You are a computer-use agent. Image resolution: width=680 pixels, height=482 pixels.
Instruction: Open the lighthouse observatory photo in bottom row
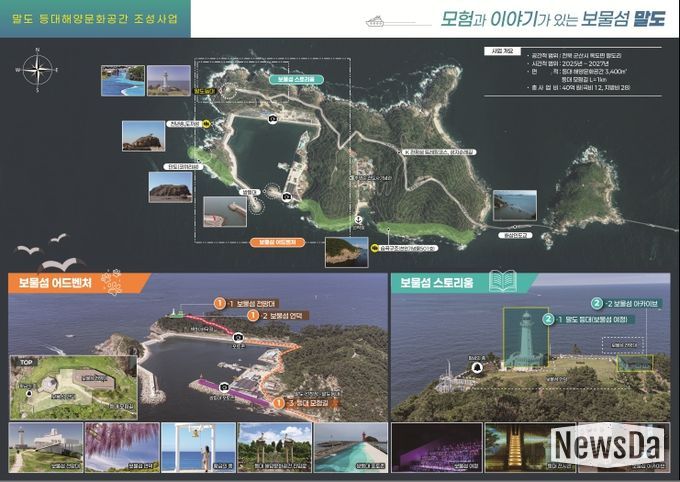[x=46, y=448]
